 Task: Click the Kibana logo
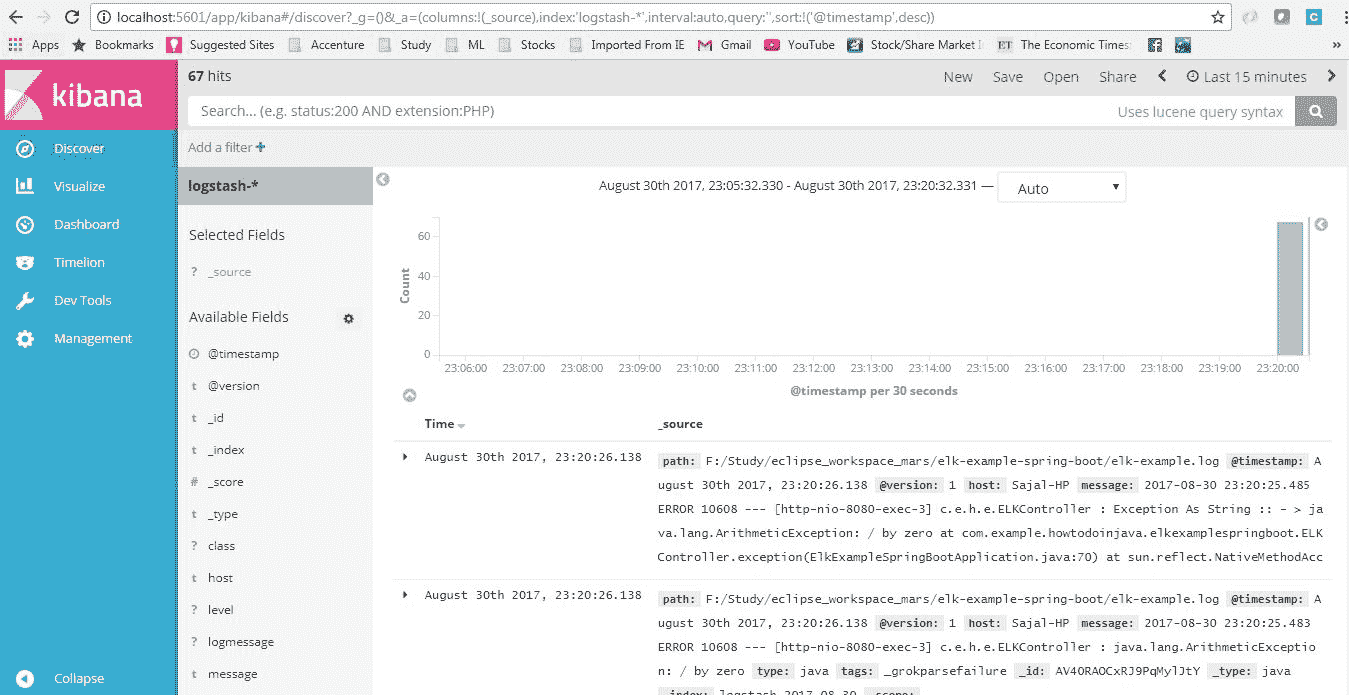tap(88, 95)
